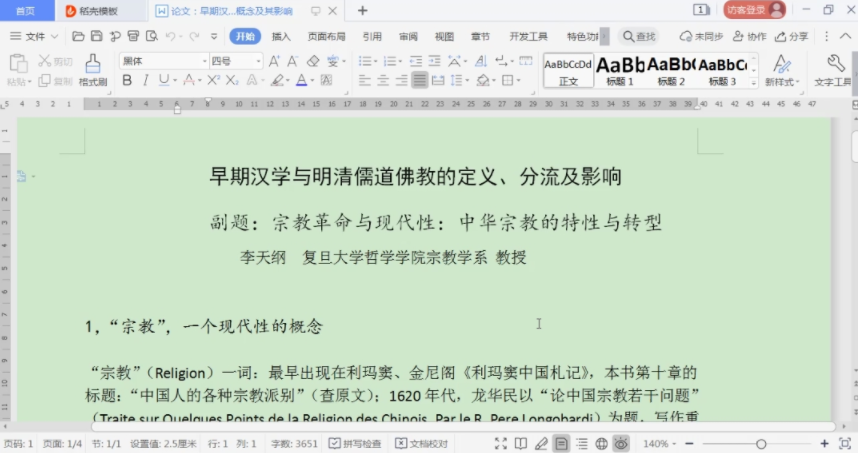Save the document with the floppy disk icon
The width and height of the screenshot is (858, 453).
coord(96,37)
